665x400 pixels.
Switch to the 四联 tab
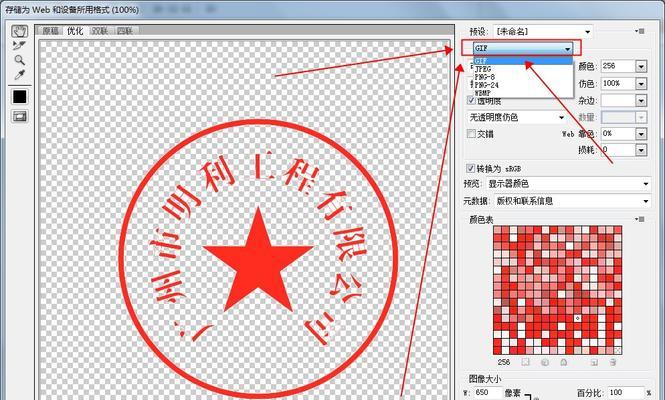point(125,31)
